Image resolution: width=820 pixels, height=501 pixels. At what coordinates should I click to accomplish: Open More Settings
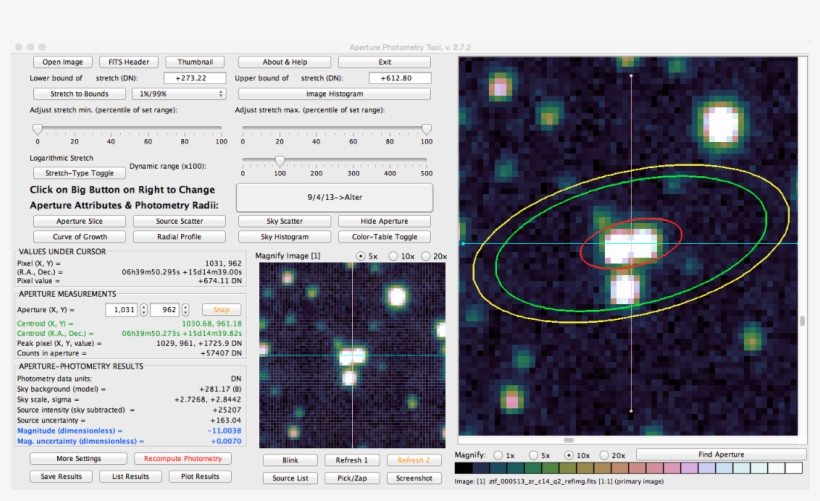pos(78,459)
